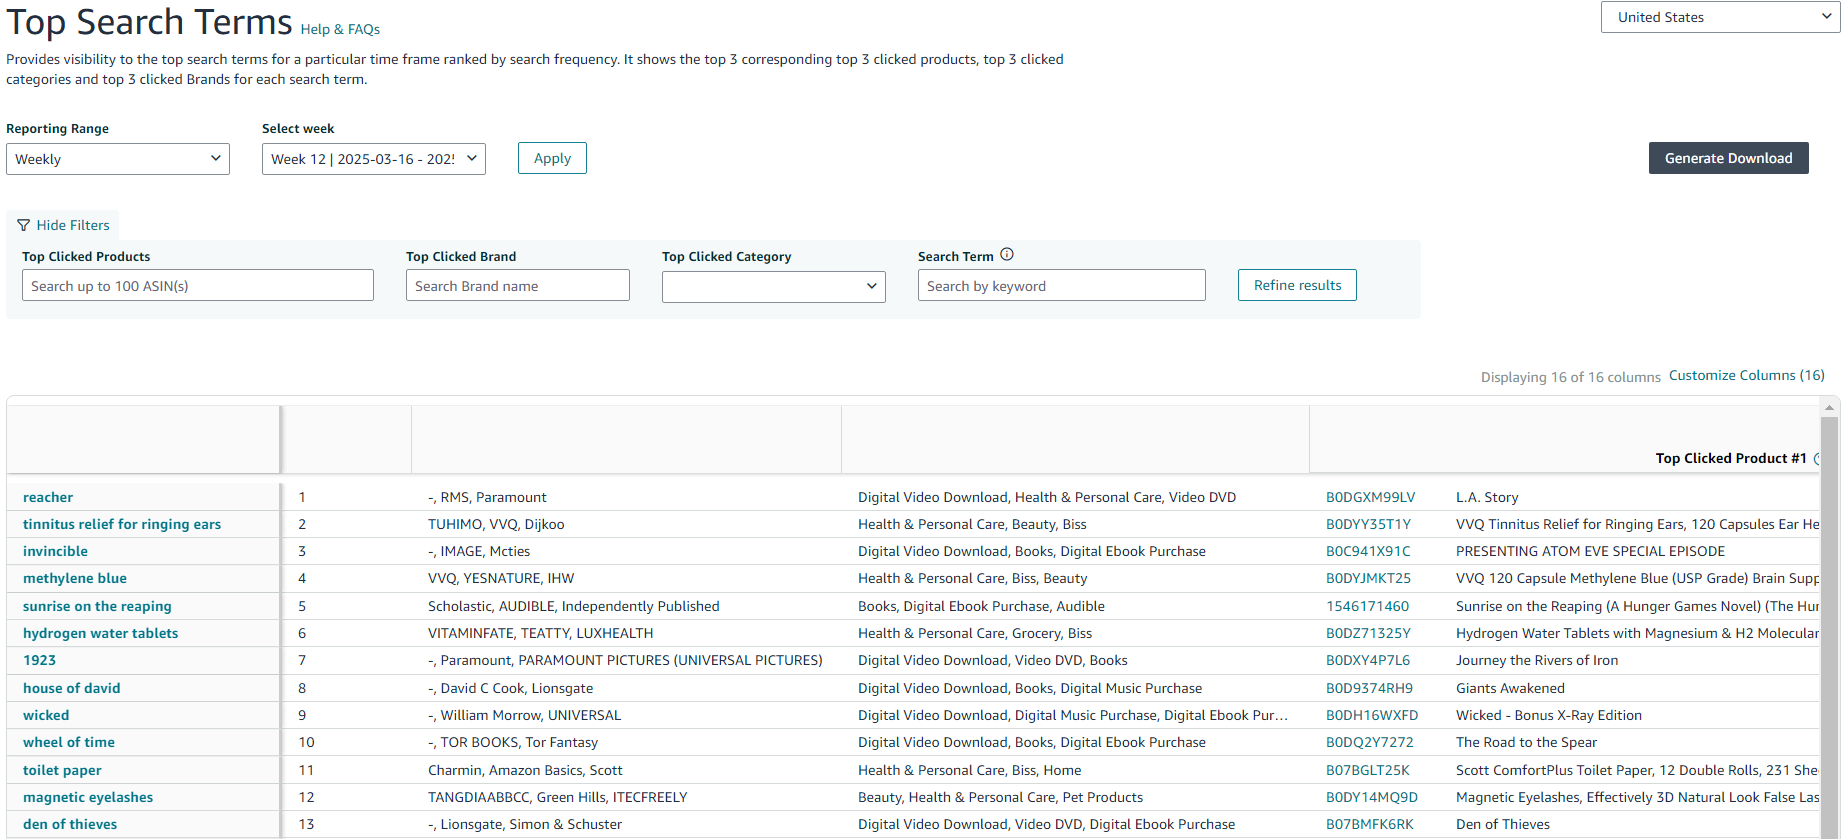The image size is (1841, 839).
Task: Open ASIN B0DXY4P7L6 link
Action: (x=1368, y=660)
